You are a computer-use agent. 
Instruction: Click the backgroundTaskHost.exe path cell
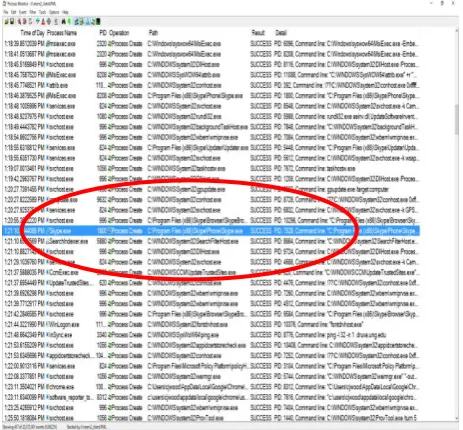pyautogui.click(x=198, y=127)
